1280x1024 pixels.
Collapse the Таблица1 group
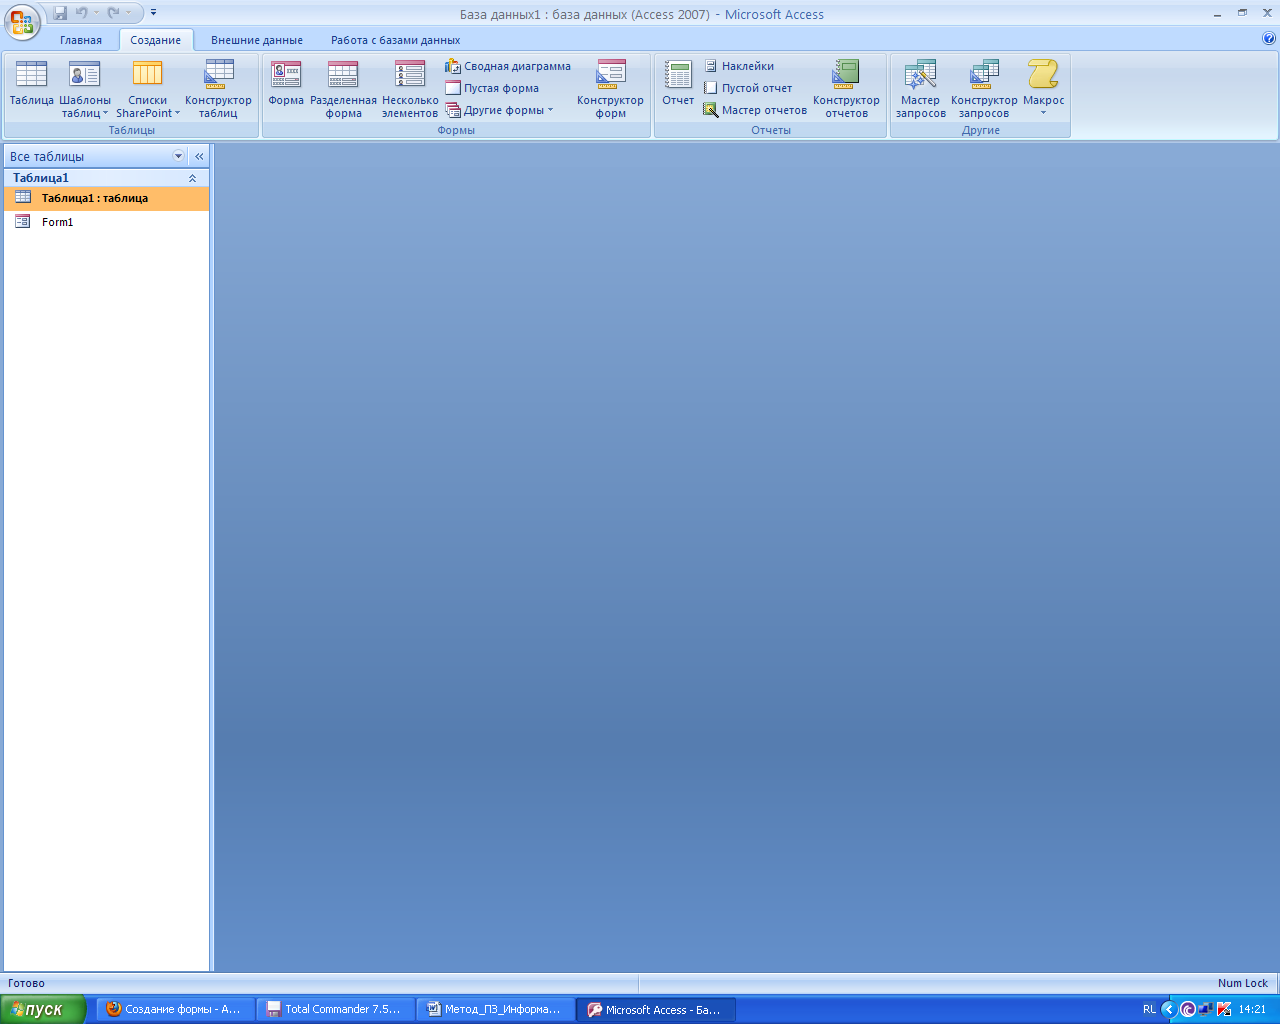[x=192, y=178]
